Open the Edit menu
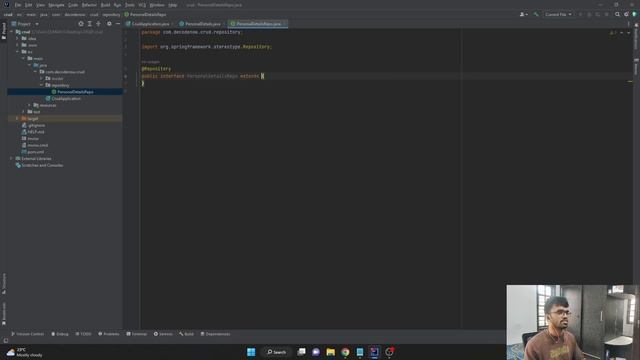This screenshot has width=640, height=360. click(28, 5)
